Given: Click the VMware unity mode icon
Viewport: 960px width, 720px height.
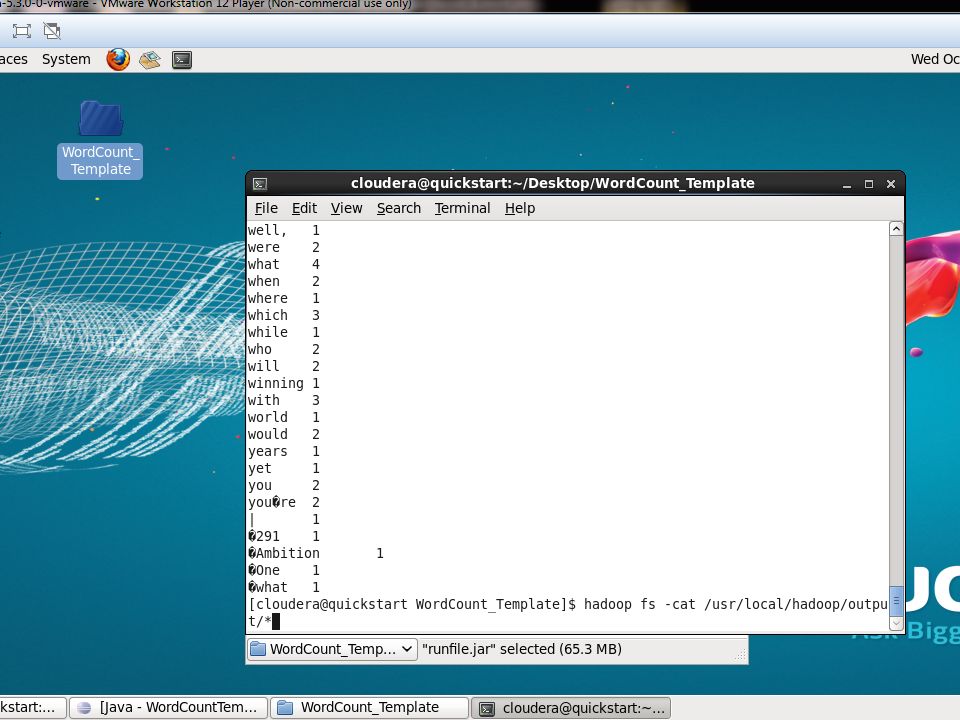Looking at the screenshot, I should pos(52,31).
